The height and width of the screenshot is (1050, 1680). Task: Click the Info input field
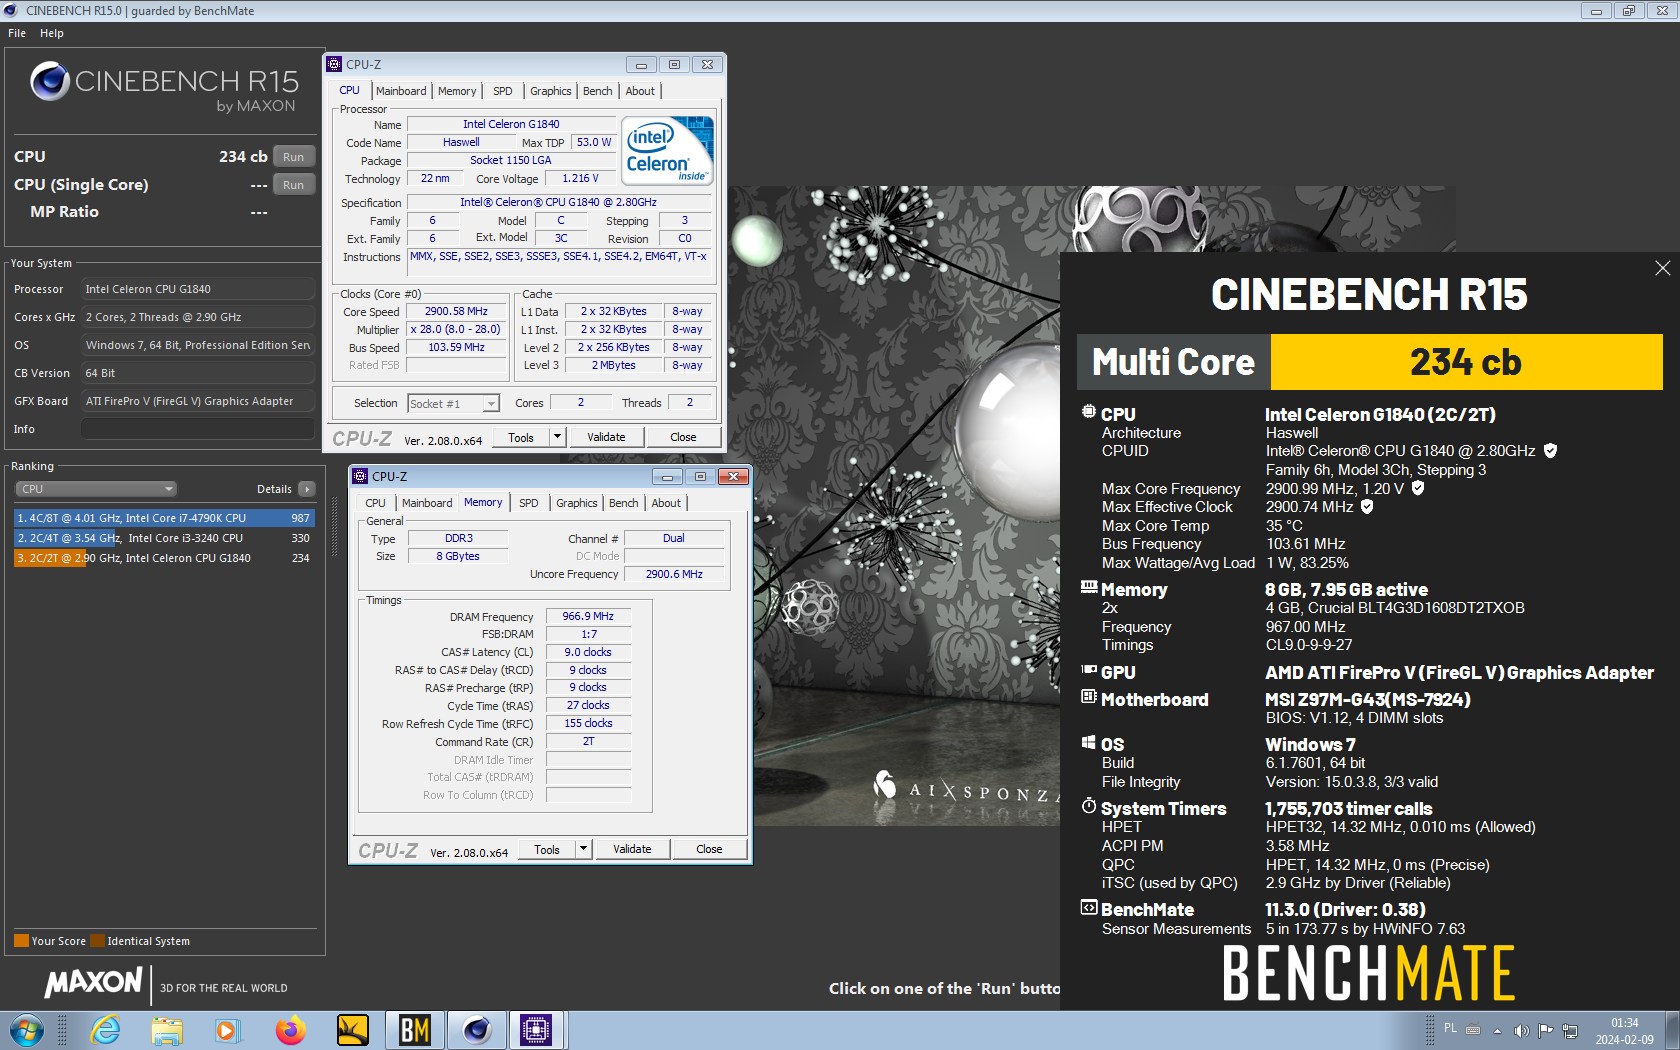(198, 429)
